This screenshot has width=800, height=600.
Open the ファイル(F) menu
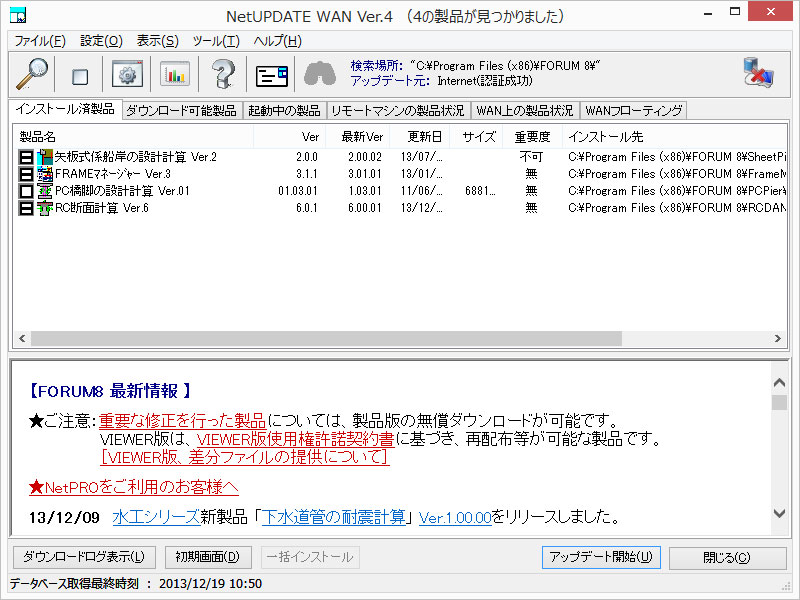[x=40, y=41]
